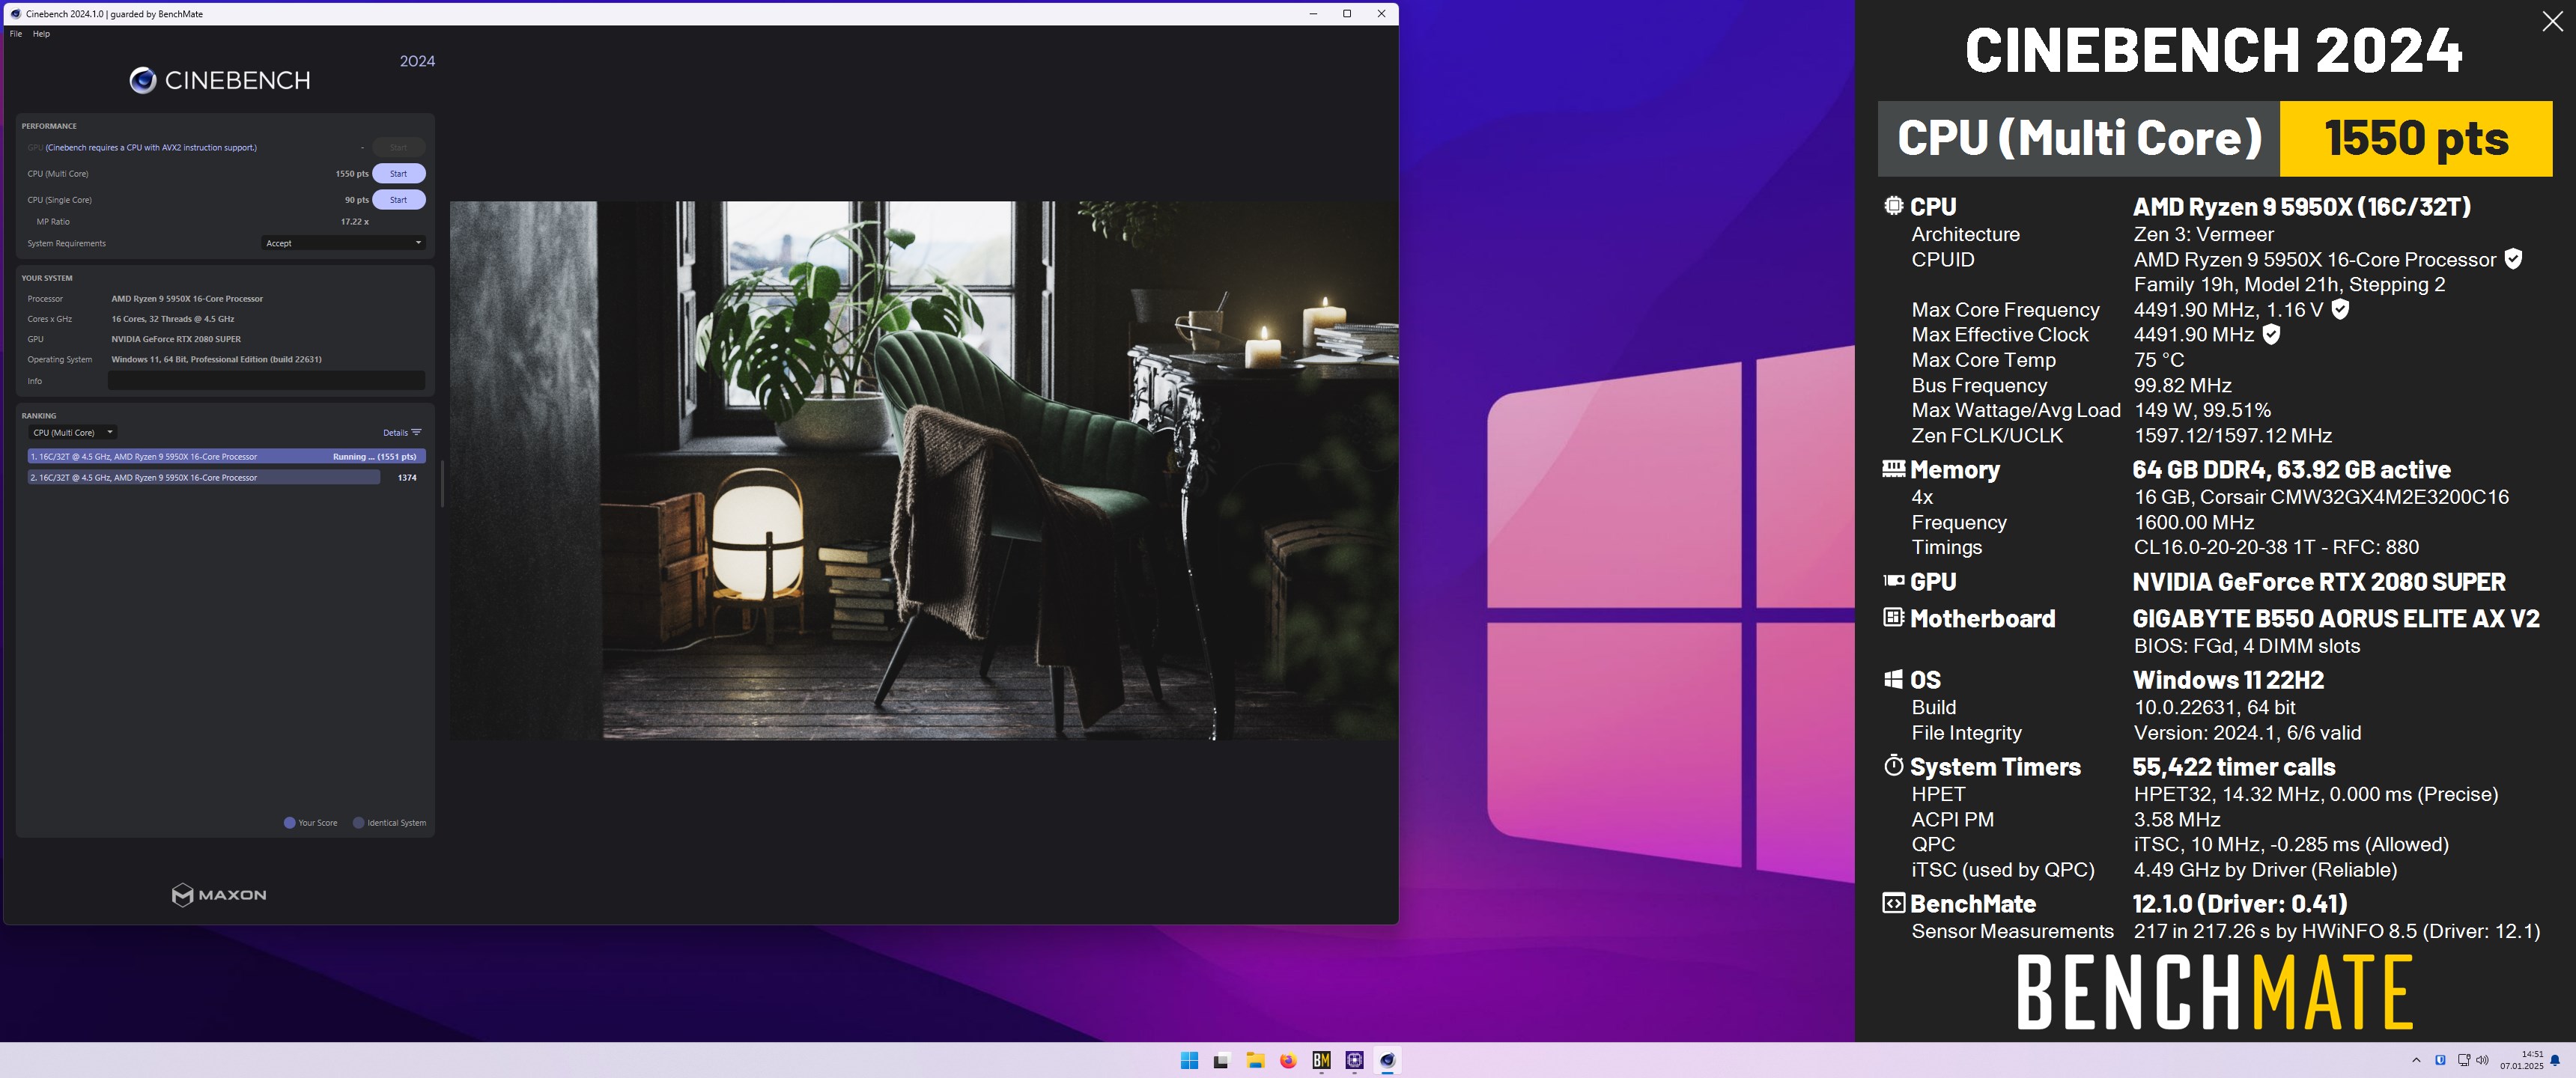The image size is (2576, 1078).
Task: Open File Explorer from the taskbar
Action: pyautogui.click(x=1255, y=1061)
